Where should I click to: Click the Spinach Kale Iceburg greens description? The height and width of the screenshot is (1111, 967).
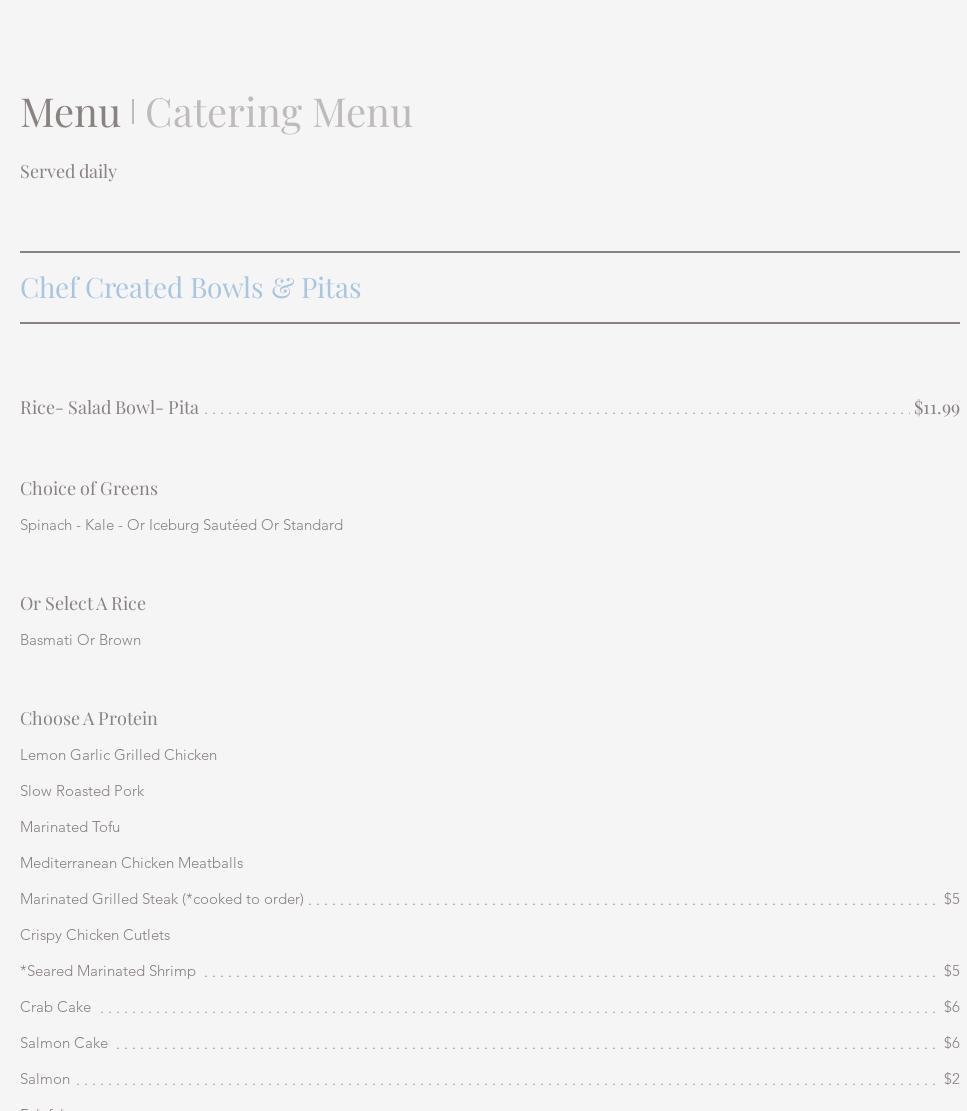tap(181, 525)
